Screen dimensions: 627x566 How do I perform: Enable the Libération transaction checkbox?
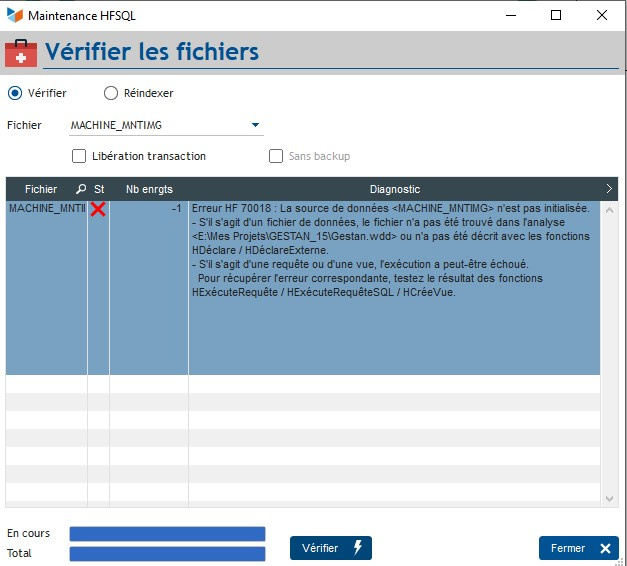coord(79,156)
